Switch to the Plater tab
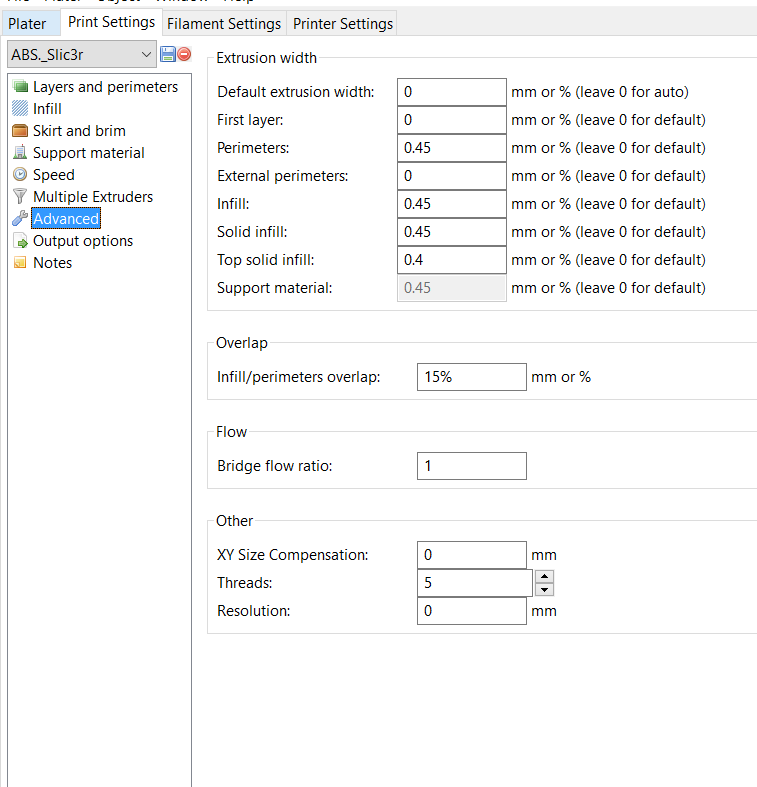The height and width of the screenshot is (787, 757). 27,23
